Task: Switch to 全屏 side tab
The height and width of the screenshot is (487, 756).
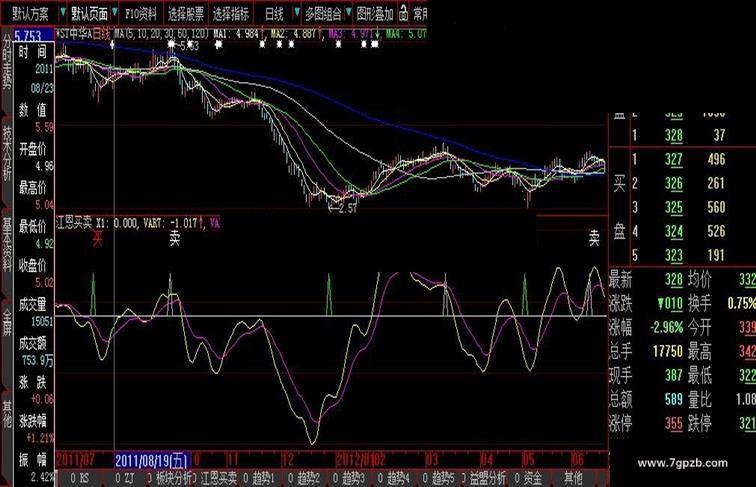Action: 7,324
